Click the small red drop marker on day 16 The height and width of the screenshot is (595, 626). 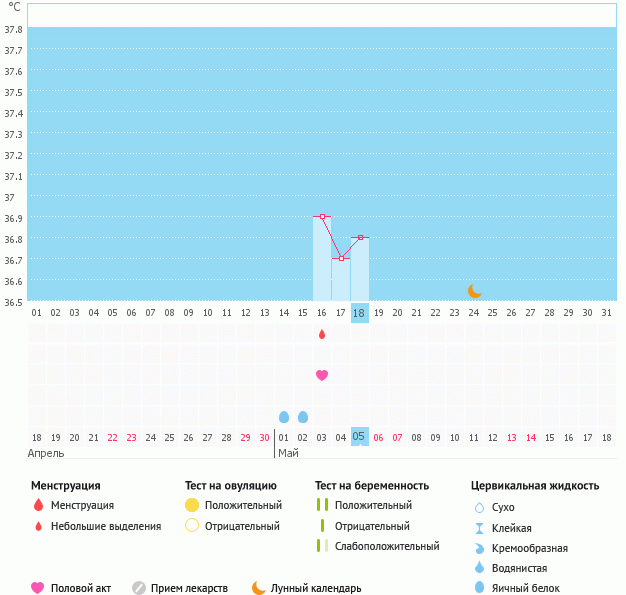(x=322, y=334)
